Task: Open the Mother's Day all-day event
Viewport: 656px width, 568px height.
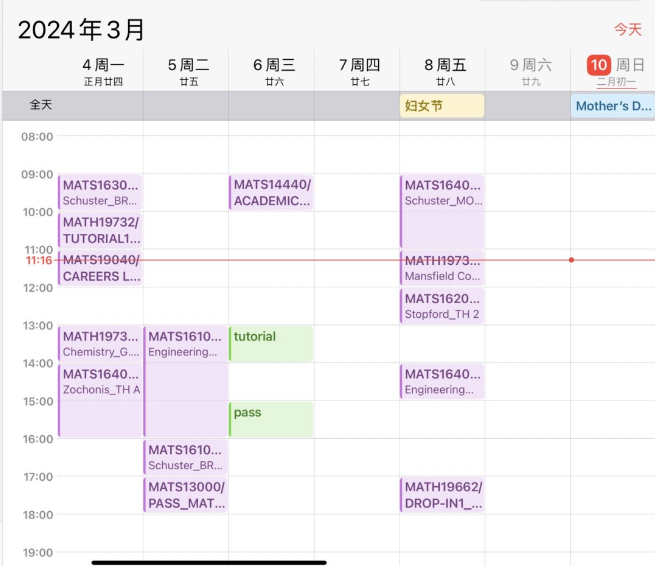Action: point(612,105)
